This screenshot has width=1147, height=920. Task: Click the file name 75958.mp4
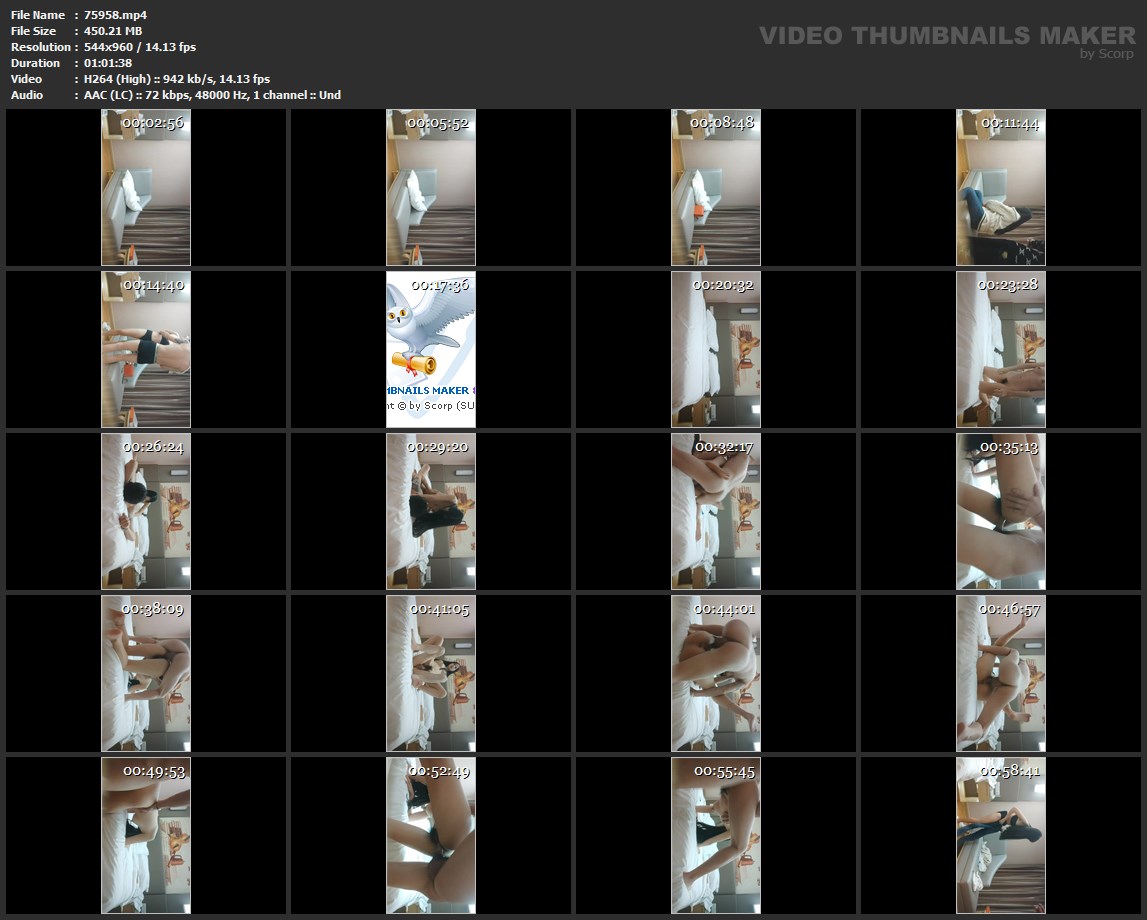[x=116, y=15]
